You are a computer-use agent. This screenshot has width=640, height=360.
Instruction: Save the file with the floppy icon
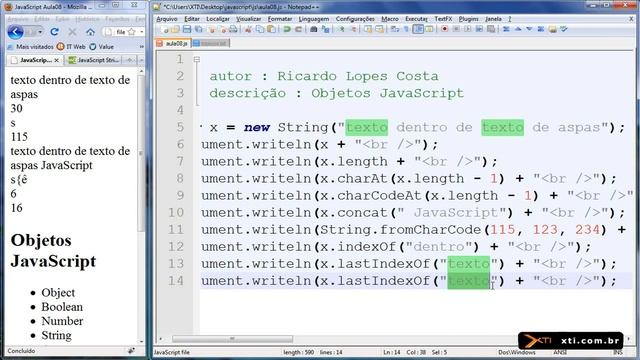(187, 29)
